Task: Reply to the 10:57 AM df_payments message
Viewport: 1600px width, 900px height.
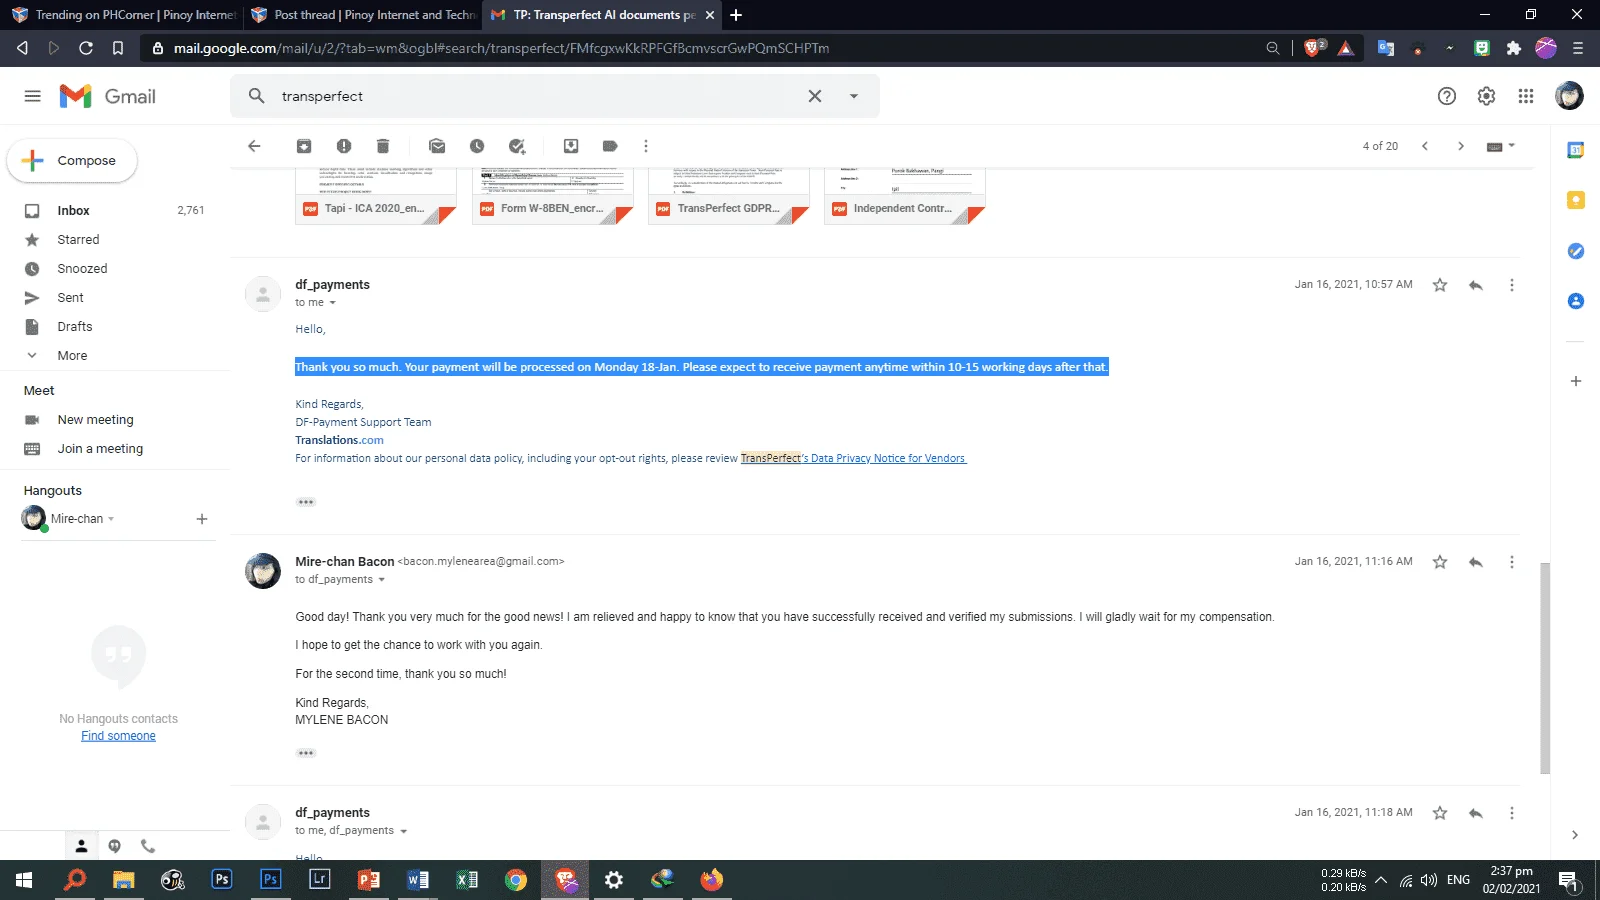Action: tap(1476, 285)
